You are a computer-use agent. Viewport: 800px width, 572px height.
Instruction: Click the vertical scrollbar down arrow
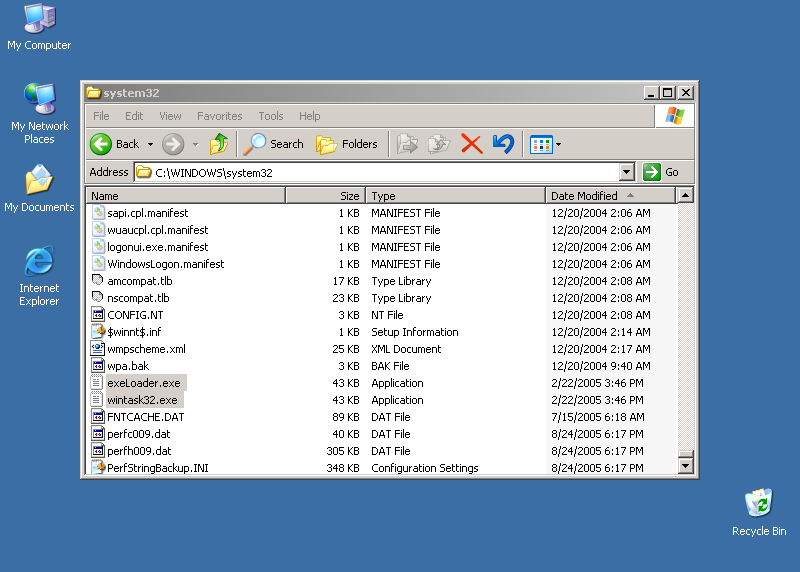(x=685, y=465)
